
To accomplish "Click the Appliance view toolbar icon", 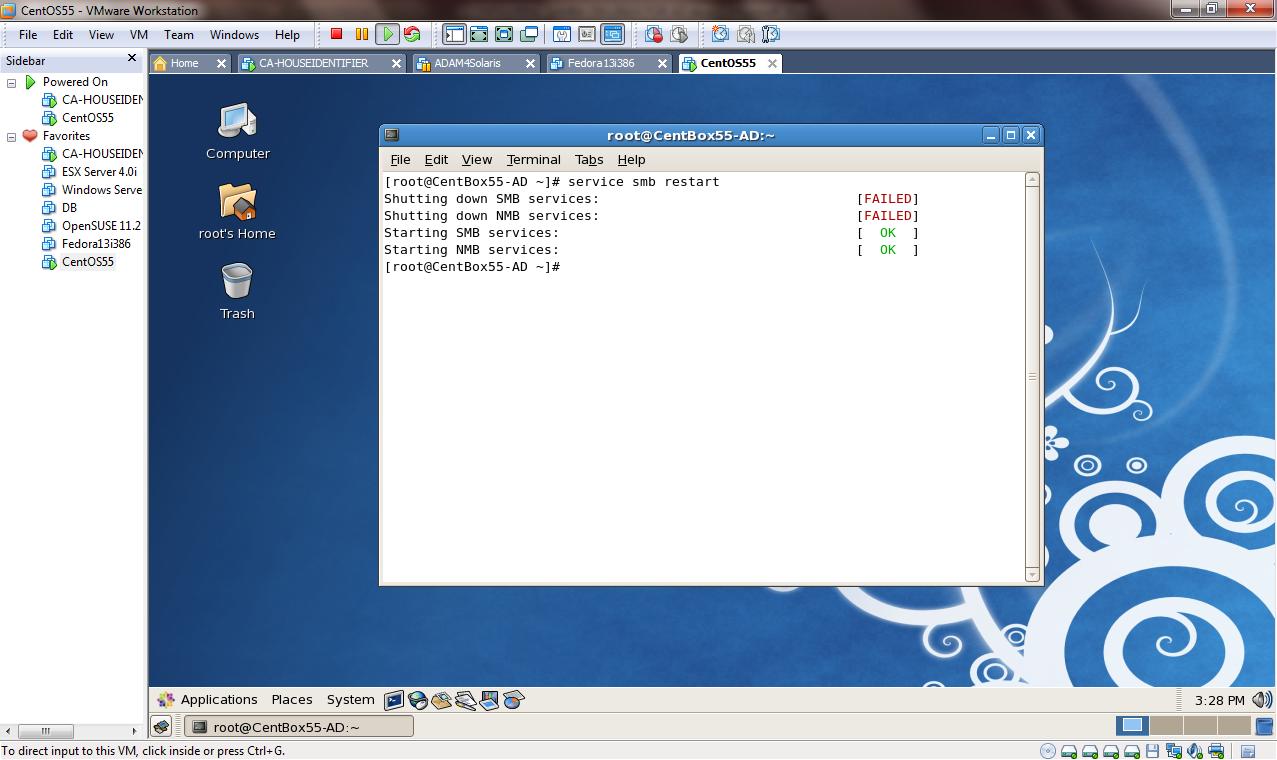I will pyautogui.click(x=587, y=34).
